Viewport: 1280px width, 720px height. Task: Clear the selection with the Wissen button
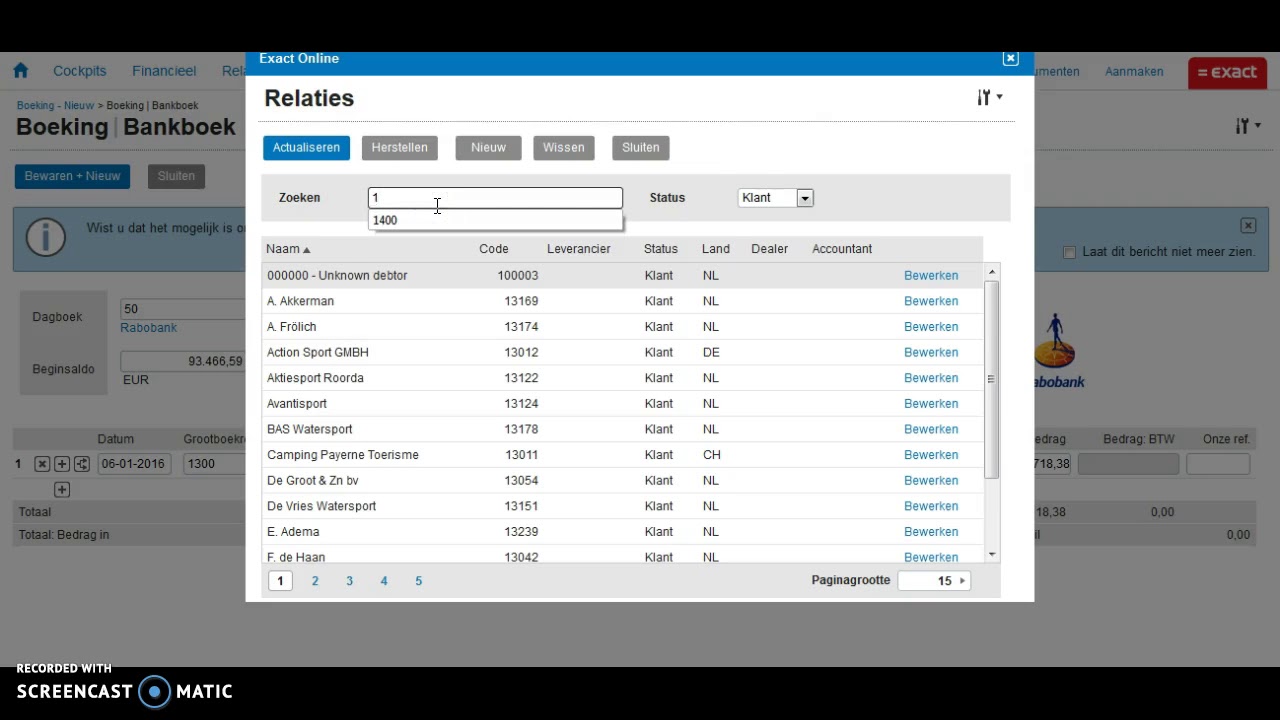(x=564, y=147)
